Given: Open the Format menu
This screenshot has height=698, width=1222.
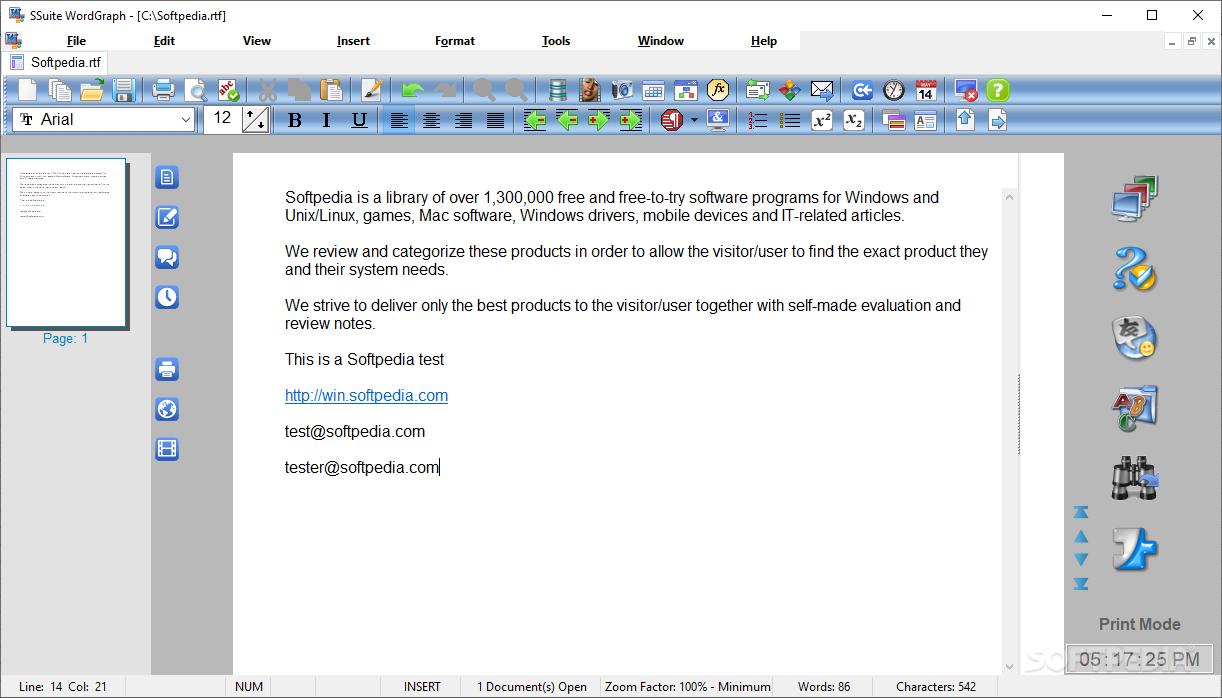Looking at the screenshot, I should coord(455,41).
